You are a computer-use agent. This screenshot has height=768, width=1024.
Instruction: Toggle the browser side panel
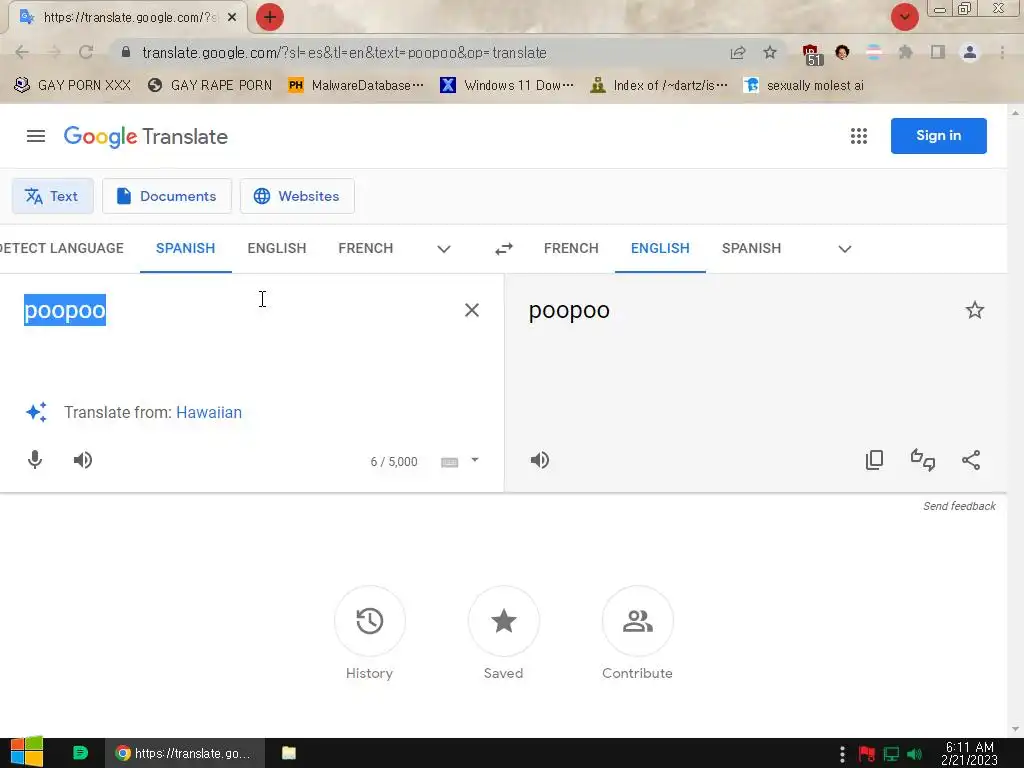pos(938,52)
